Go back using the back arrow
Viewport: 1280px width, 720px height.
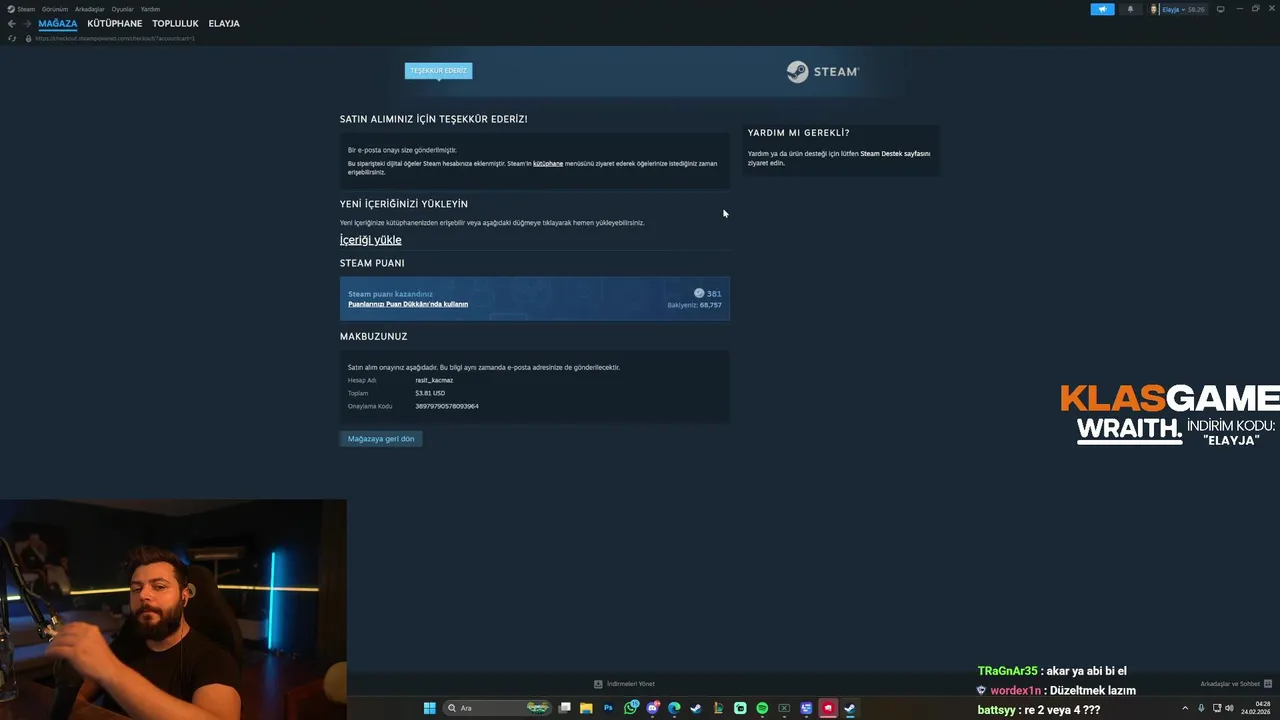[x=12, y=23]
